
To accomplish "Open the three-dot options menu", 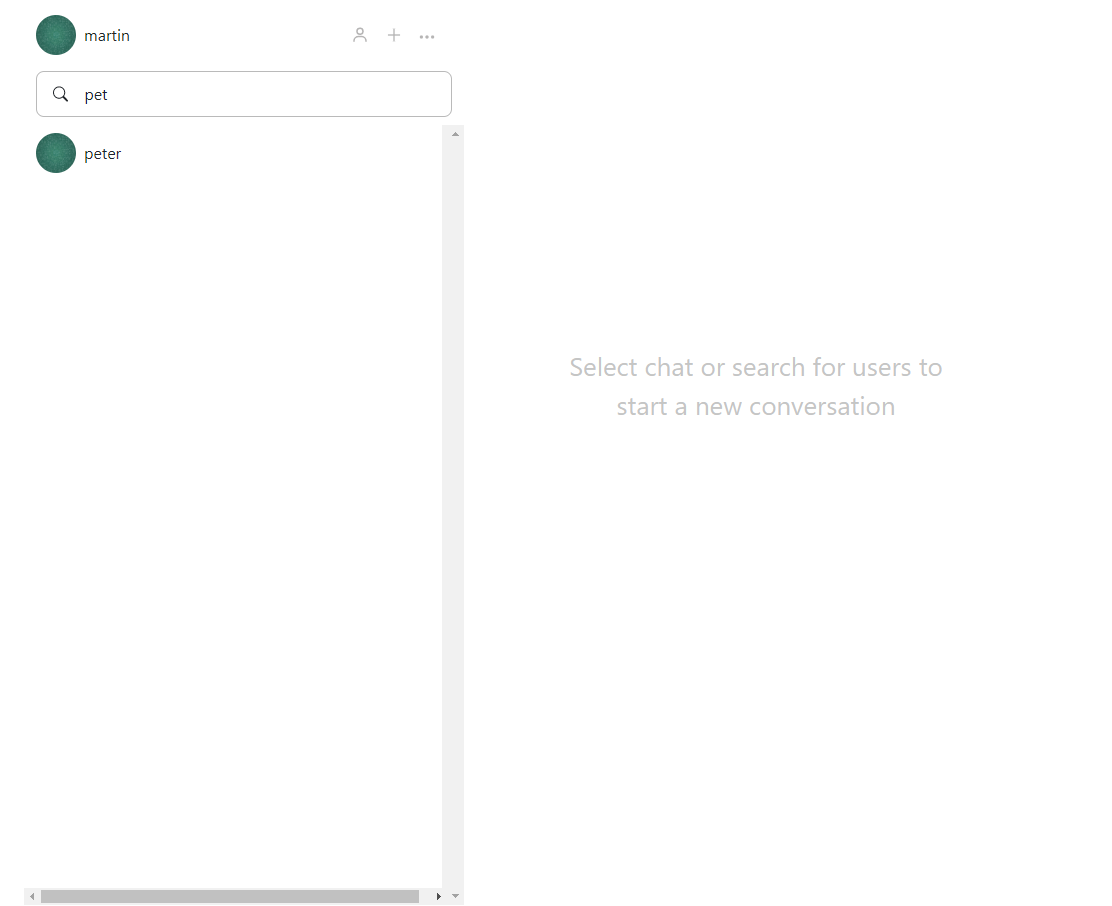I will pos(427,36).
